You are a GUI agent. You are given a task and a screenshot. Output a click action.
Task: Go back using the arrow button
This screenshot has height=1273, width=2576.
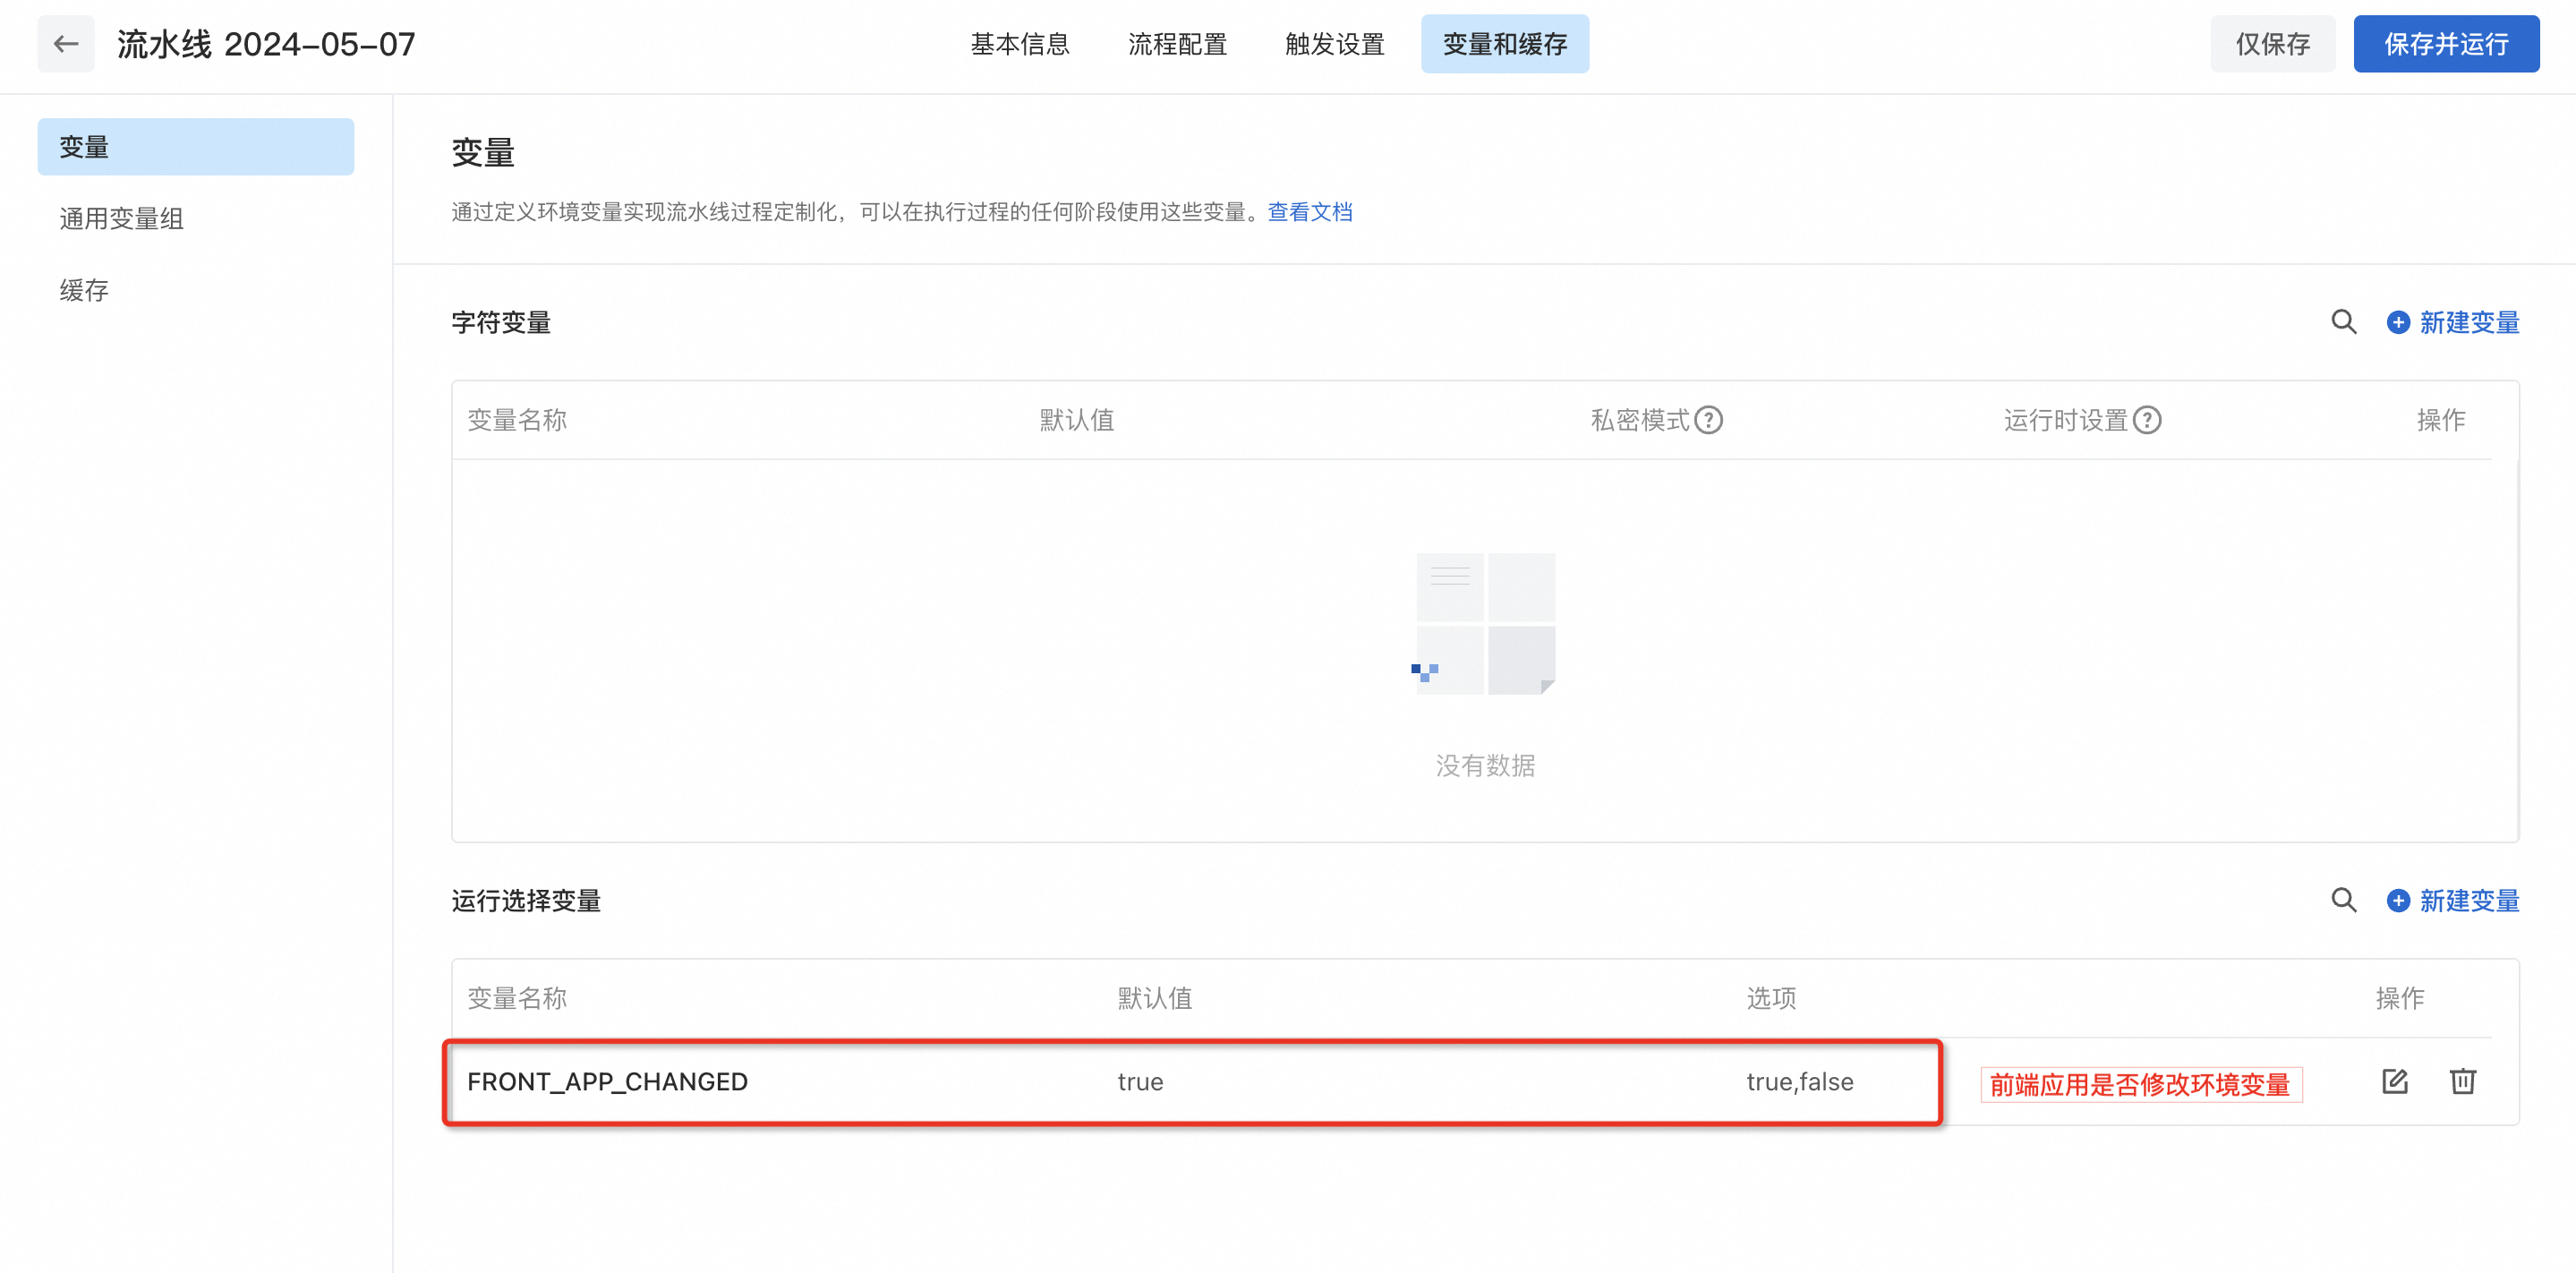(66, 44)
